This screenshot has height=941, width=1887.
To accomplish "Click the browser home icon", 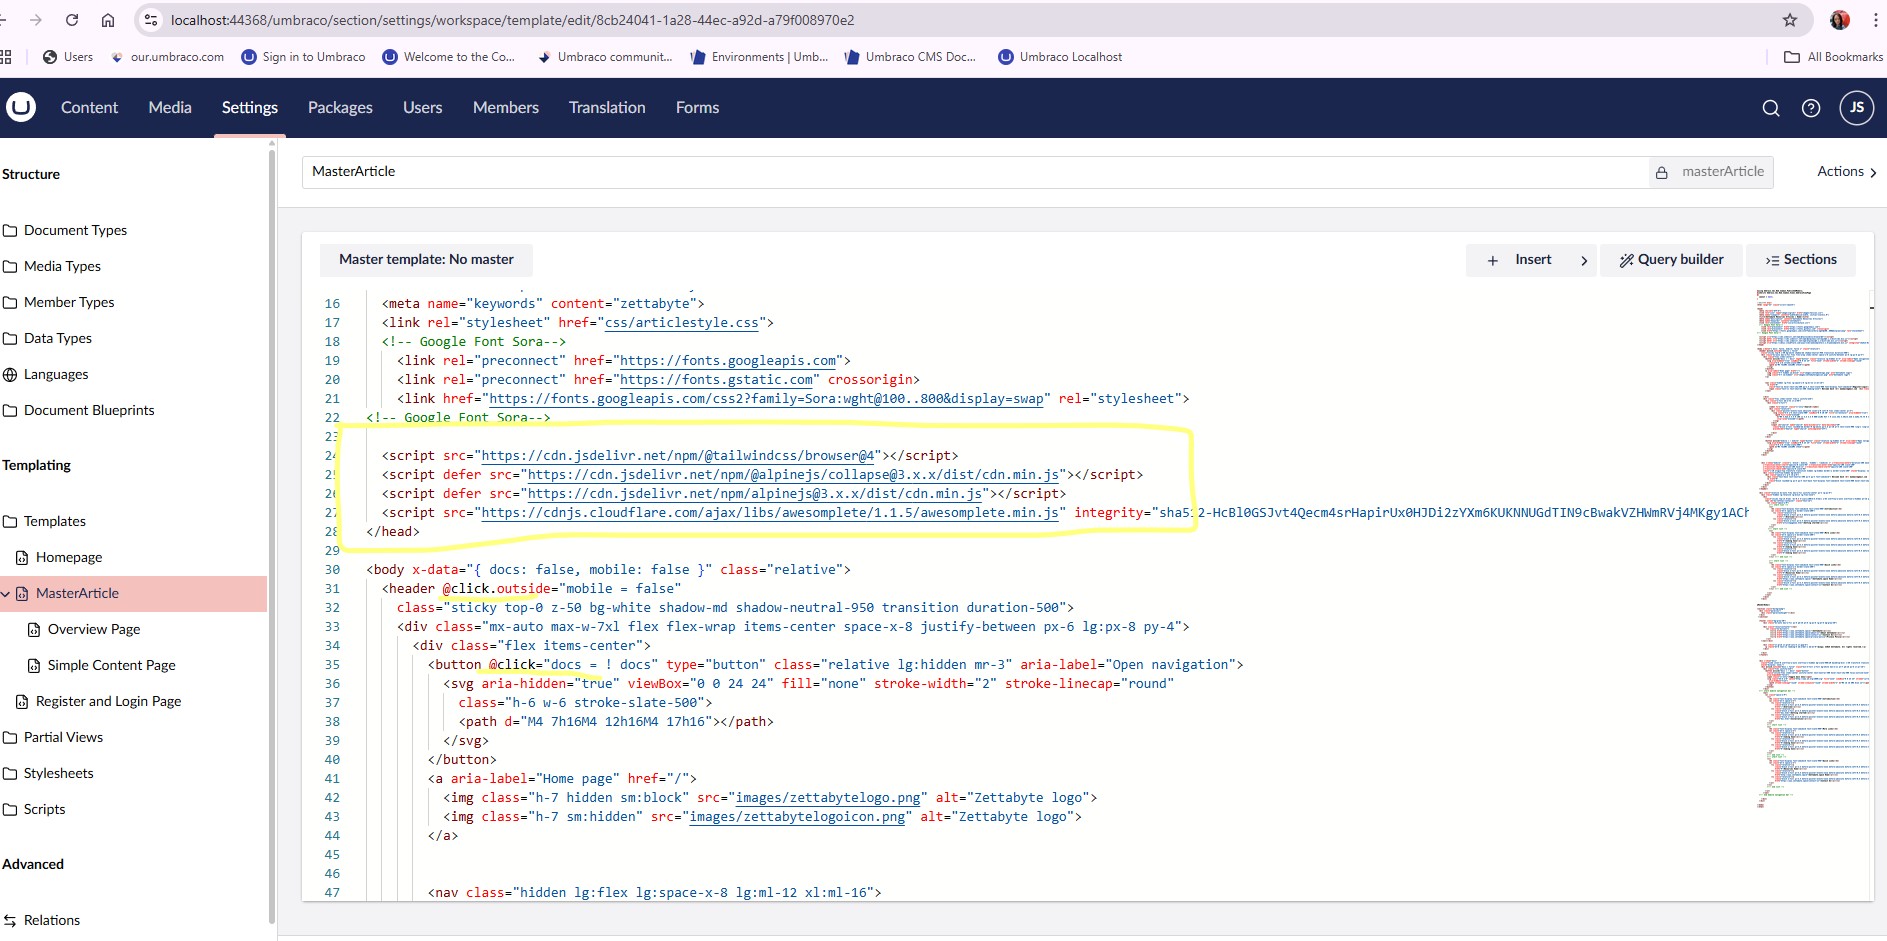I will pos(108,20).
